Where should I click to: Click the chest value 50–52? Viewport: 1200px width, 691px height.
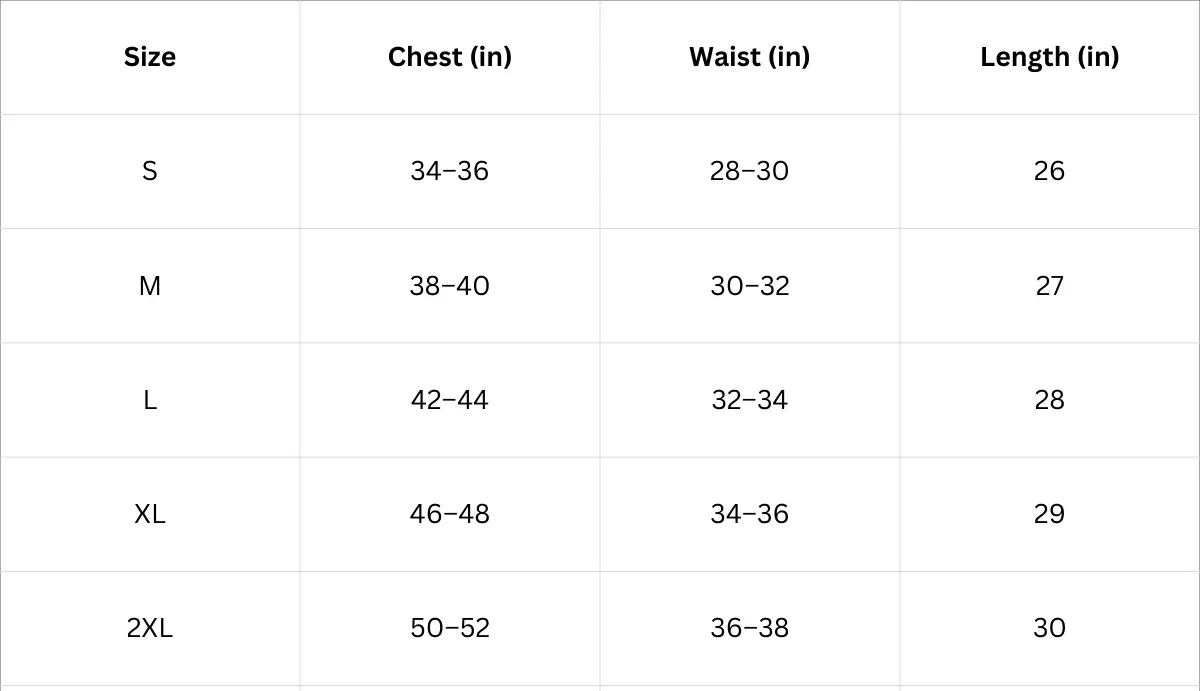(x=450, y=628)
